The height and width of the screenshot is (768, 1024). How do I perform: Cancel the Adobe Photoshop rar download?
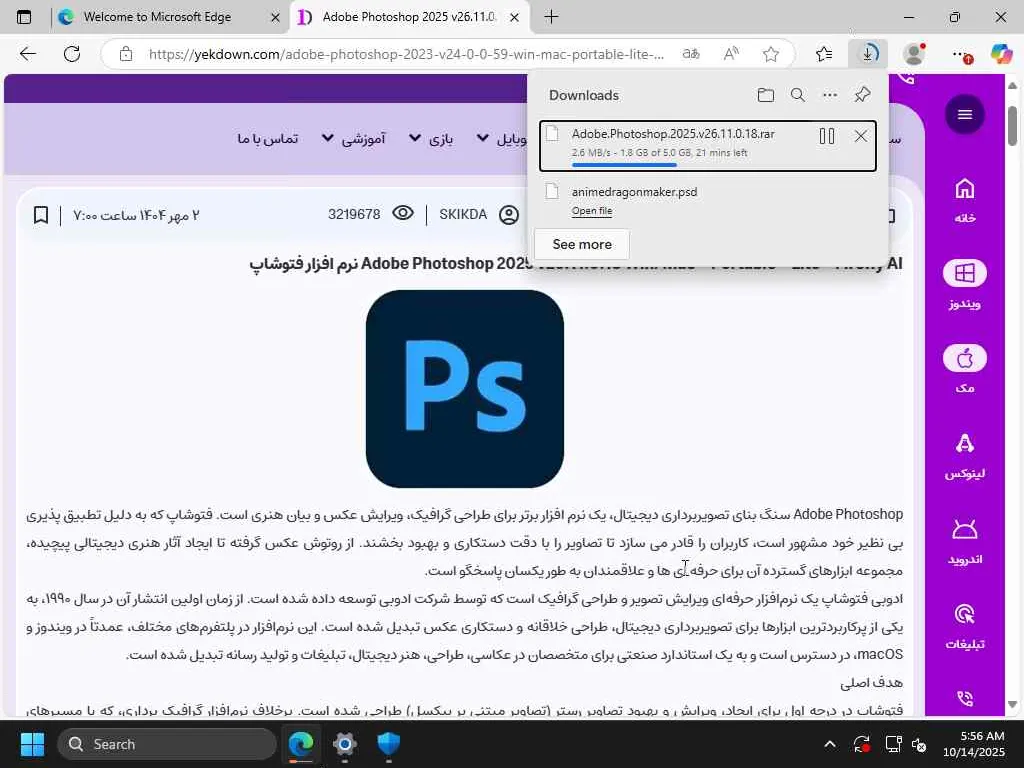[x=861, y=136]
